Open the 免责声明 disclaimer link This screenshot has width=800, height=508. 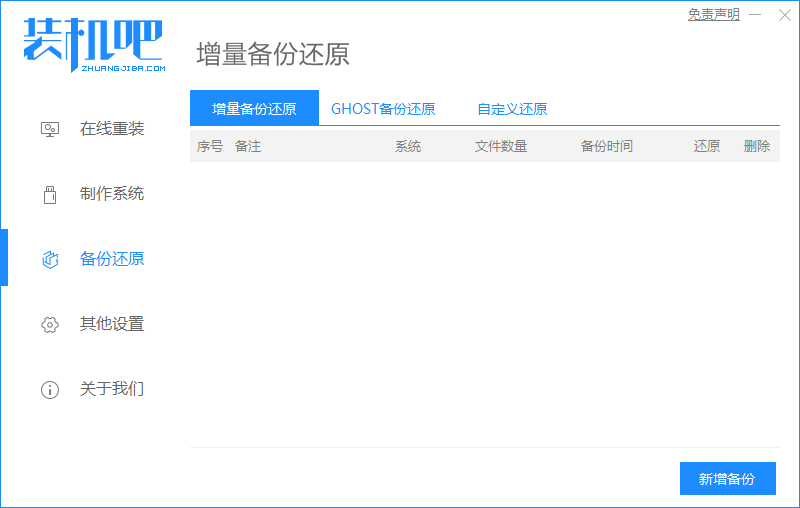[x=714, y=15]
